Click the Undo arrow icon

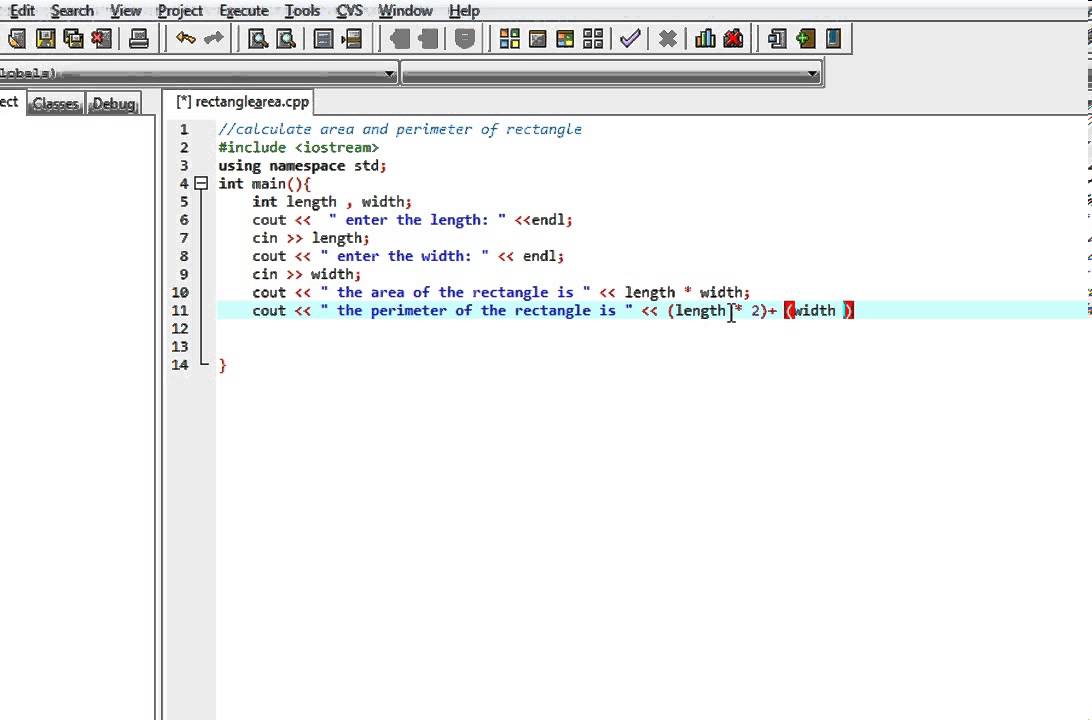pos(185,38)
